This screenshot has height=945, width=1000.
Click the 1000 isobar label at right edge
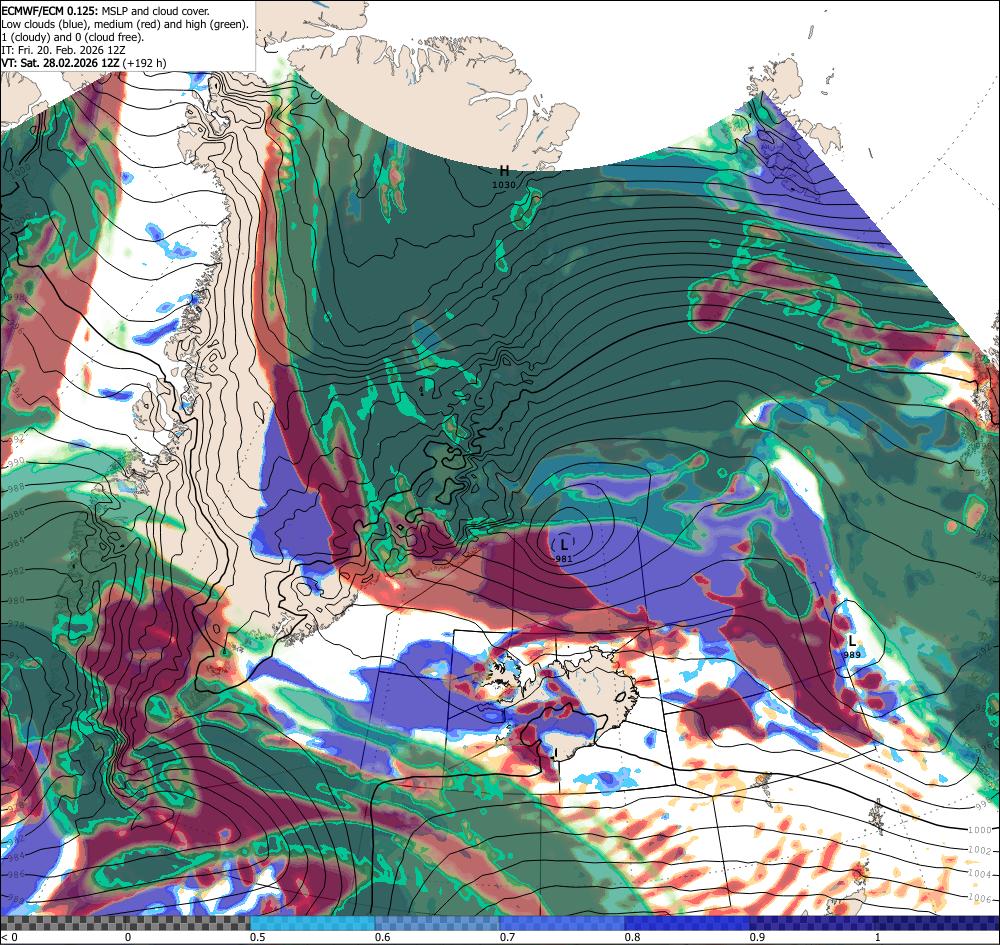(980, 830)
